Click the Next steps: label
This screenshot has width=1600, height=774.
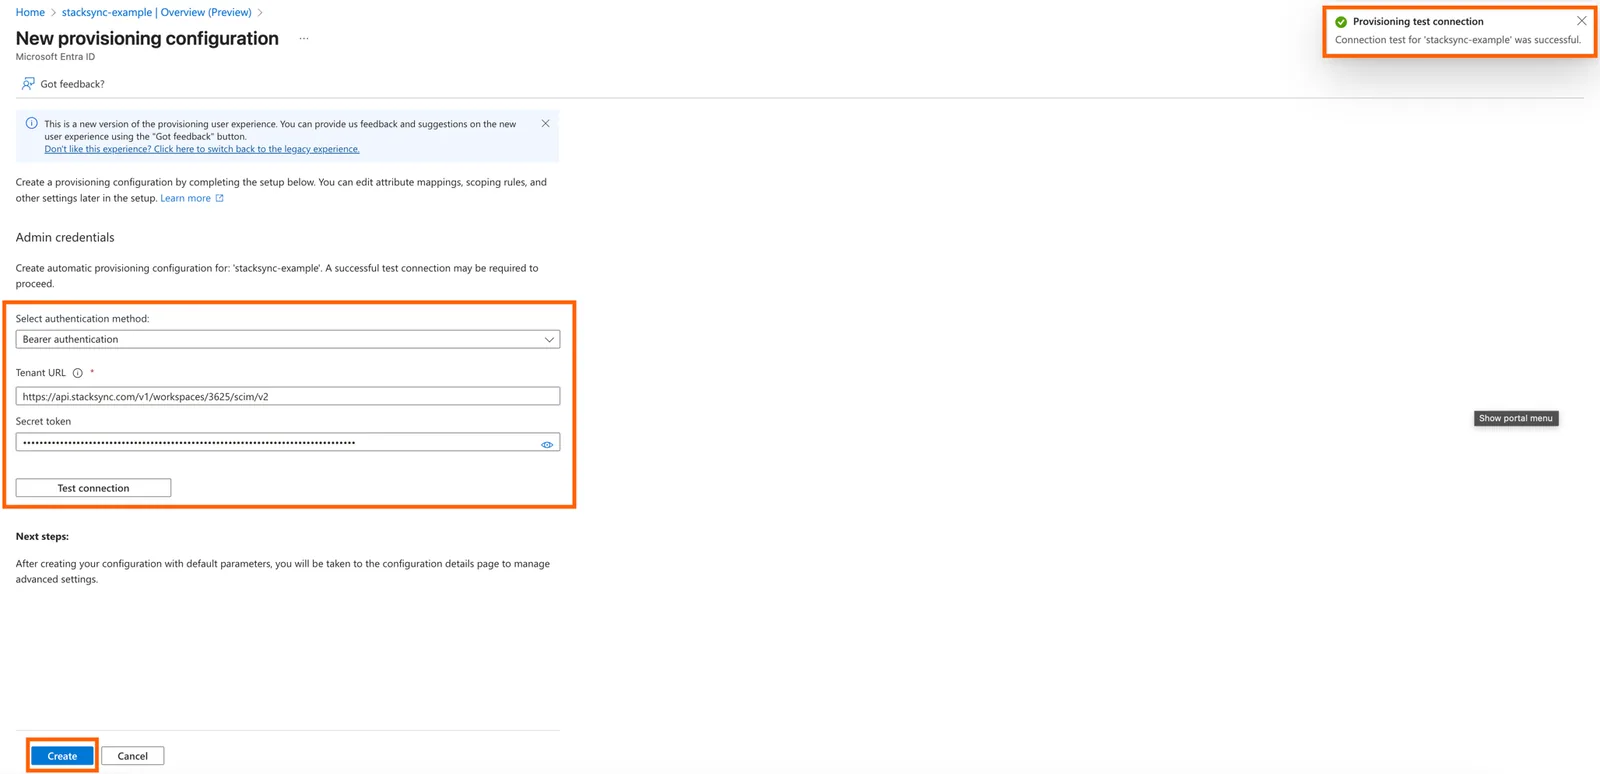(42, 537)
